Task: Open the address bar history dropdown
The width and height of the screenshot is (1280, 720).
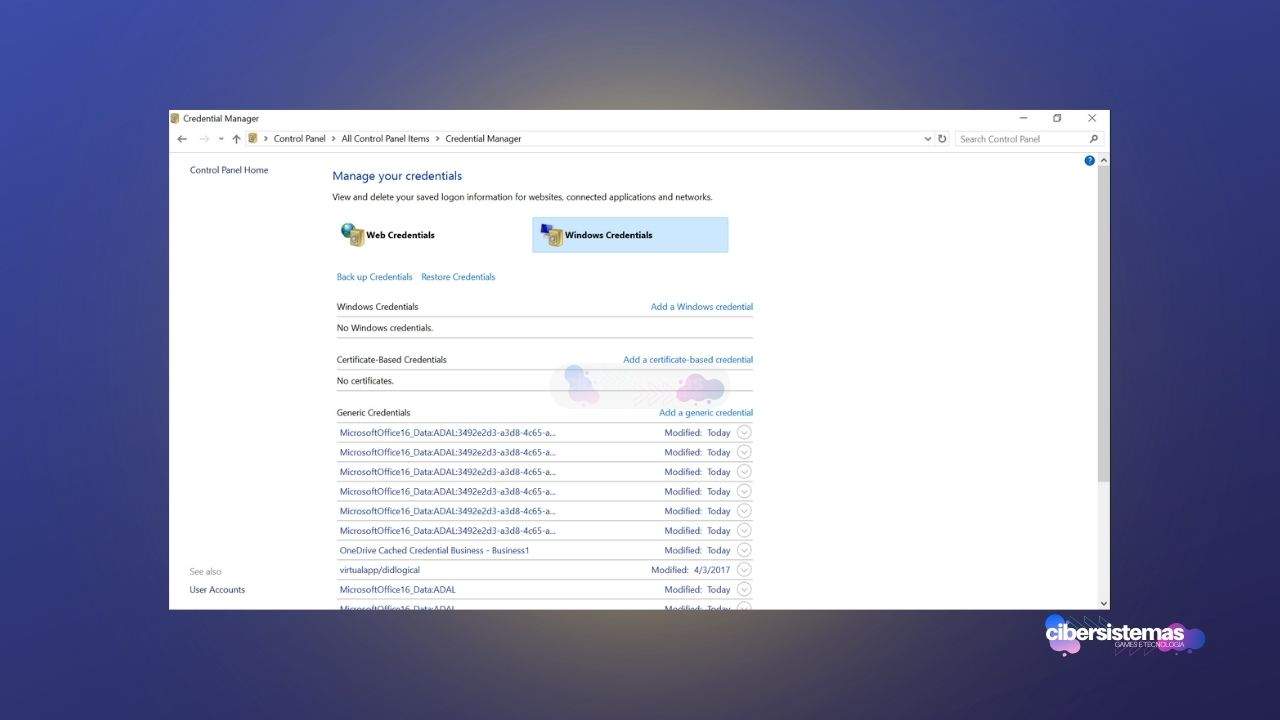Action: click(x=928, y=139)
